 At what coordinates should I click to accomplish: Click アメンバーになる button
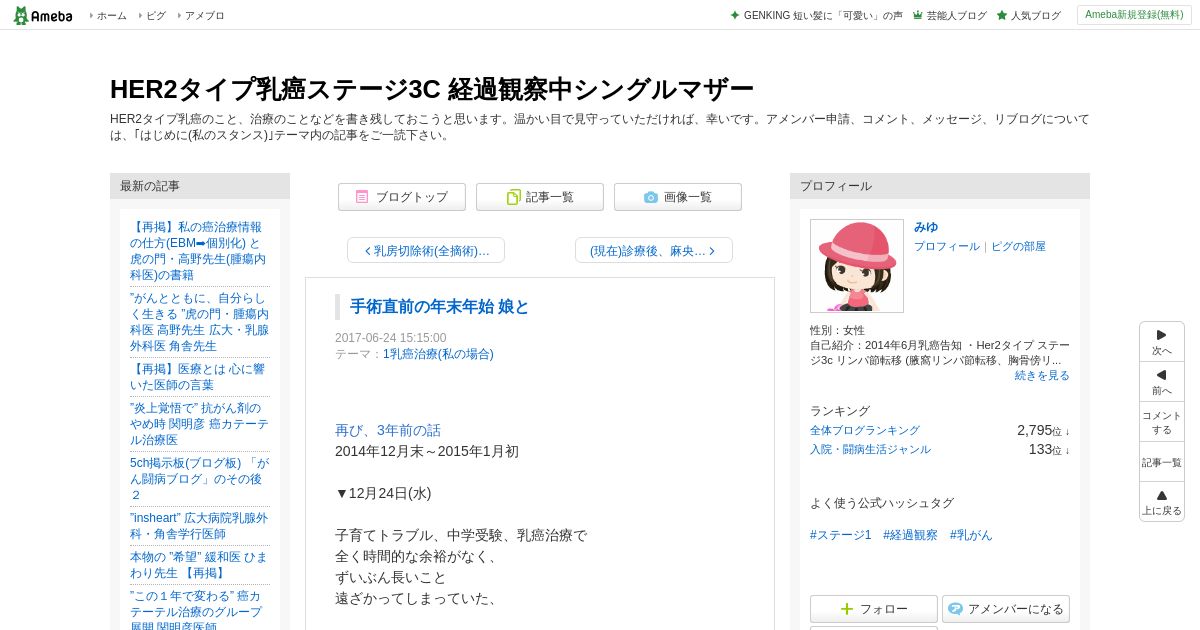(x=1006, y=609)
